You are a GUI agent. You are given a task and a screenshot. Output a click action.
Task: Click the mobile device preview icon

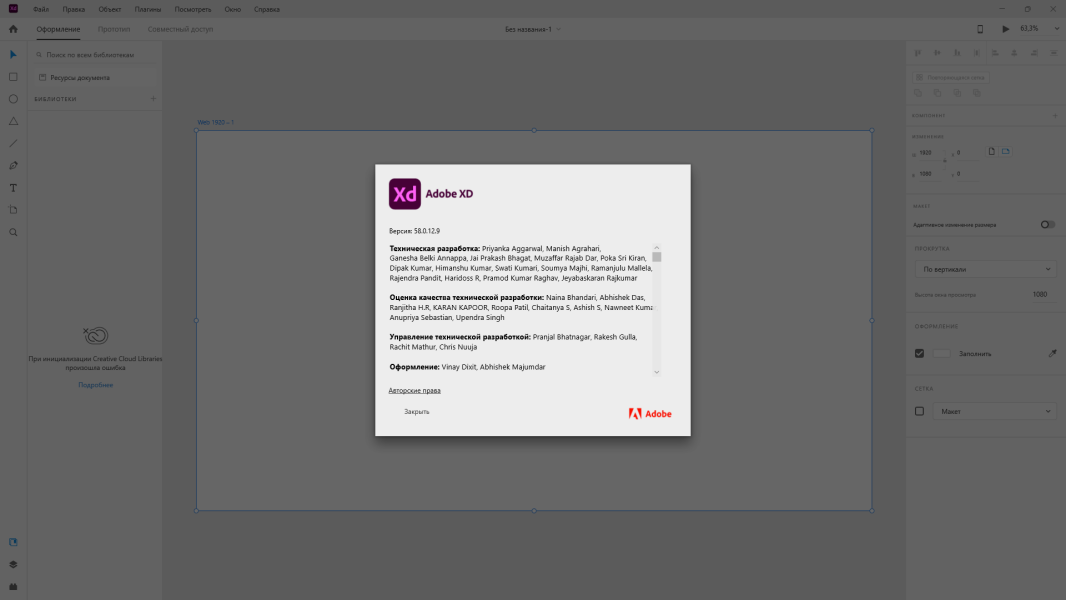point(980,29)
